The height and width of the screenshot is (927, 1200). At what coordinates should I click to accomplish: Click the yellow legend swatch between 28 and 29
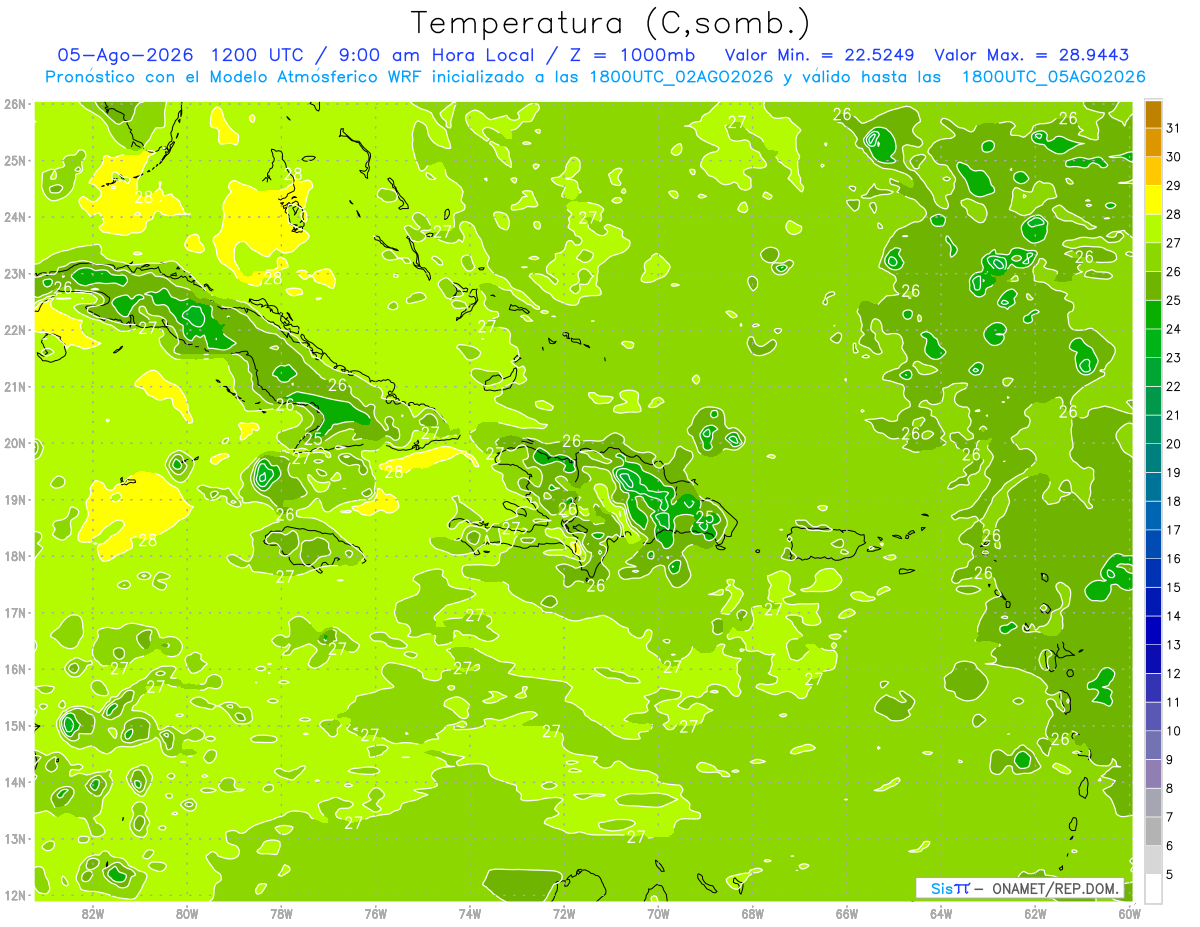pos(1153,200)
